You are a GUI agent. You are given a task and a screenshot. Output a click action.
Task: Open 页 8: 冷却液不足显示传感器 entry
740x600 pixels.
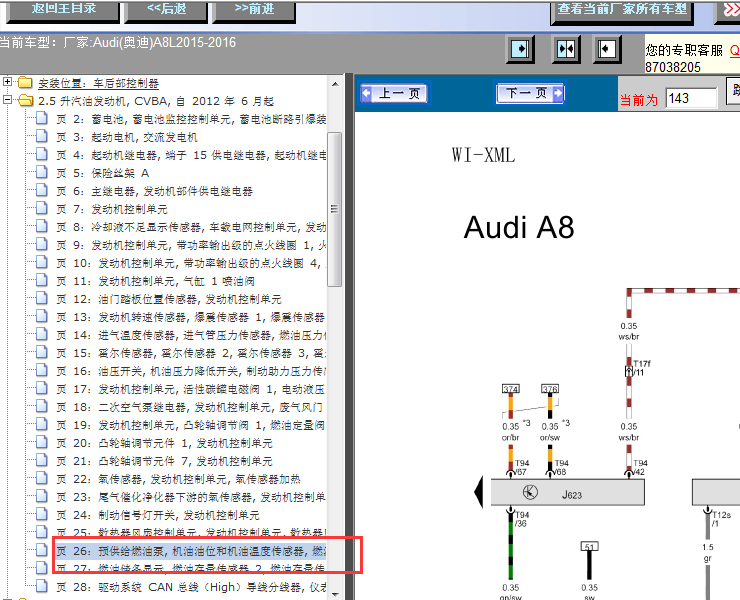click(x=191, y=227)
